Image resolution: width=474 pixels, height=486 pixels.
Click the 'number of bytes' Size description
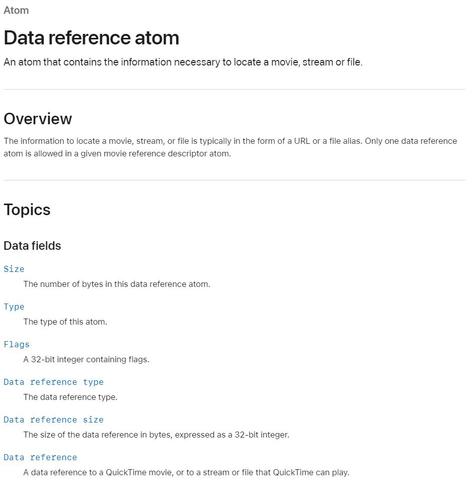(117, 284)
